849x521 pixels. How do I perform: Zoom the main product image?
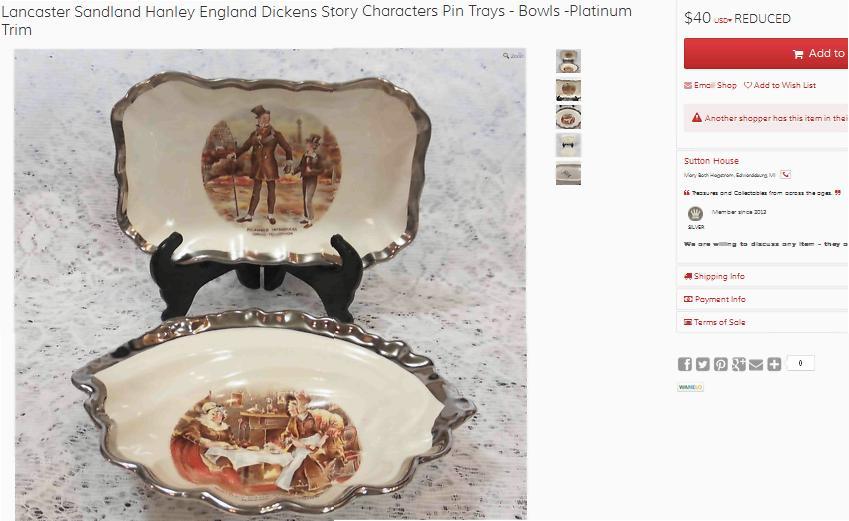513,56
